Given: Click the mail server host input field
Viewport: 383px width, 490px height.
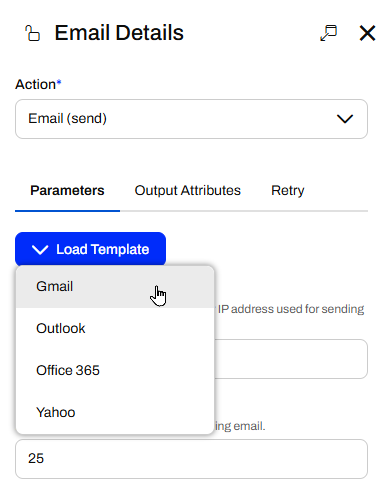Looking at the screenshot, I should [x=291, y=359].
